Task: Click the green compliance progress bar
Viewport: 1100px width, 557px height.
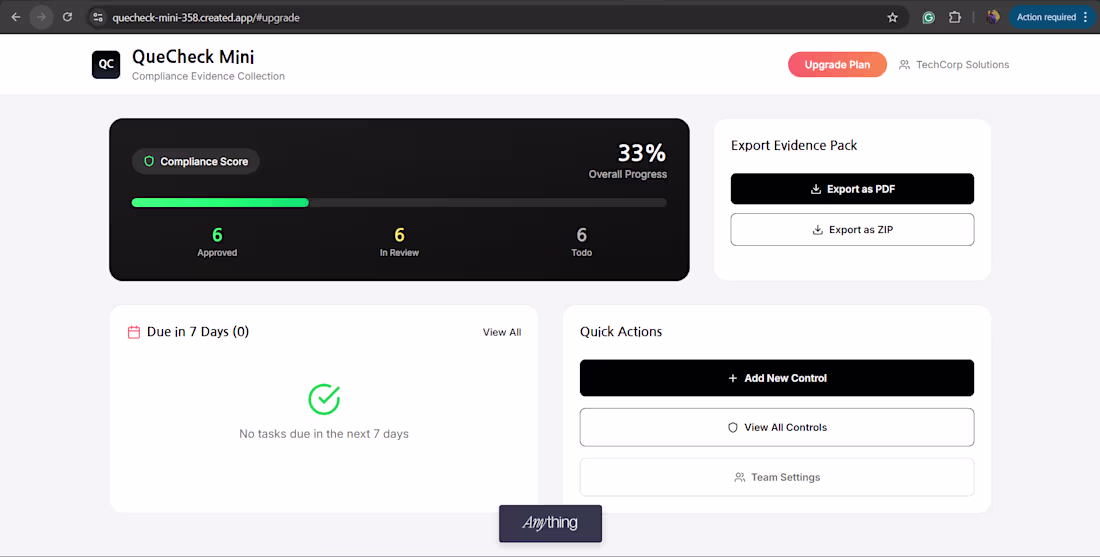Action: pyautogui.click(x=220, y=203)
